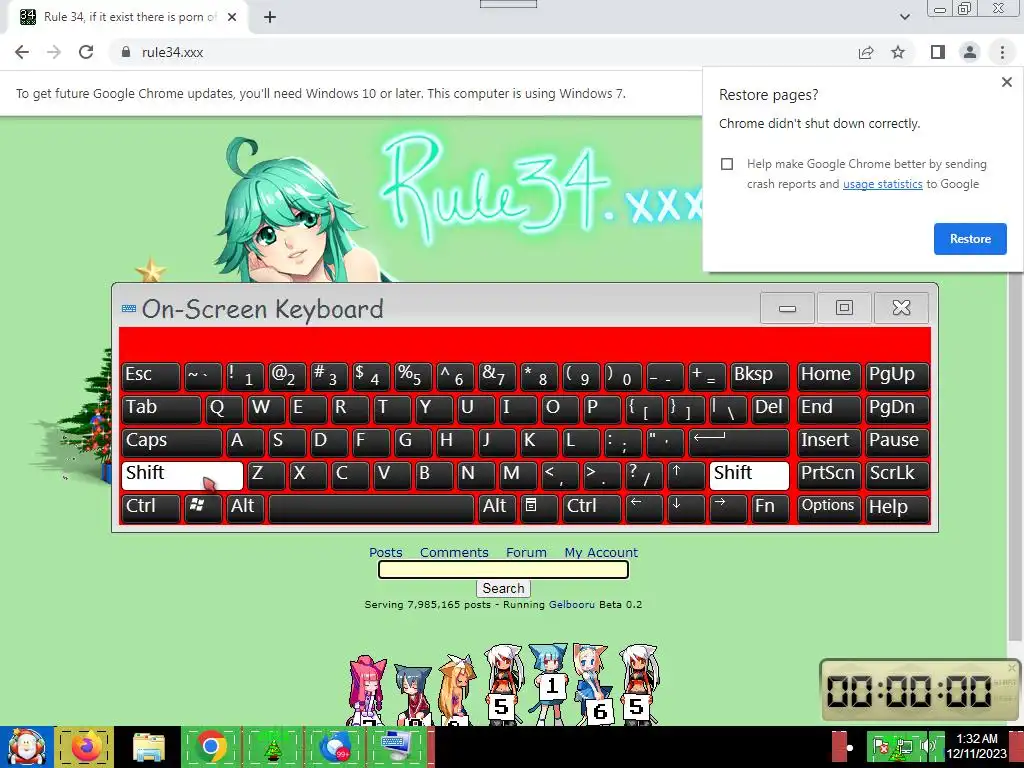Open the Forum link
The width and height of the screenshot is (1024, 768).
pos(526,552)
